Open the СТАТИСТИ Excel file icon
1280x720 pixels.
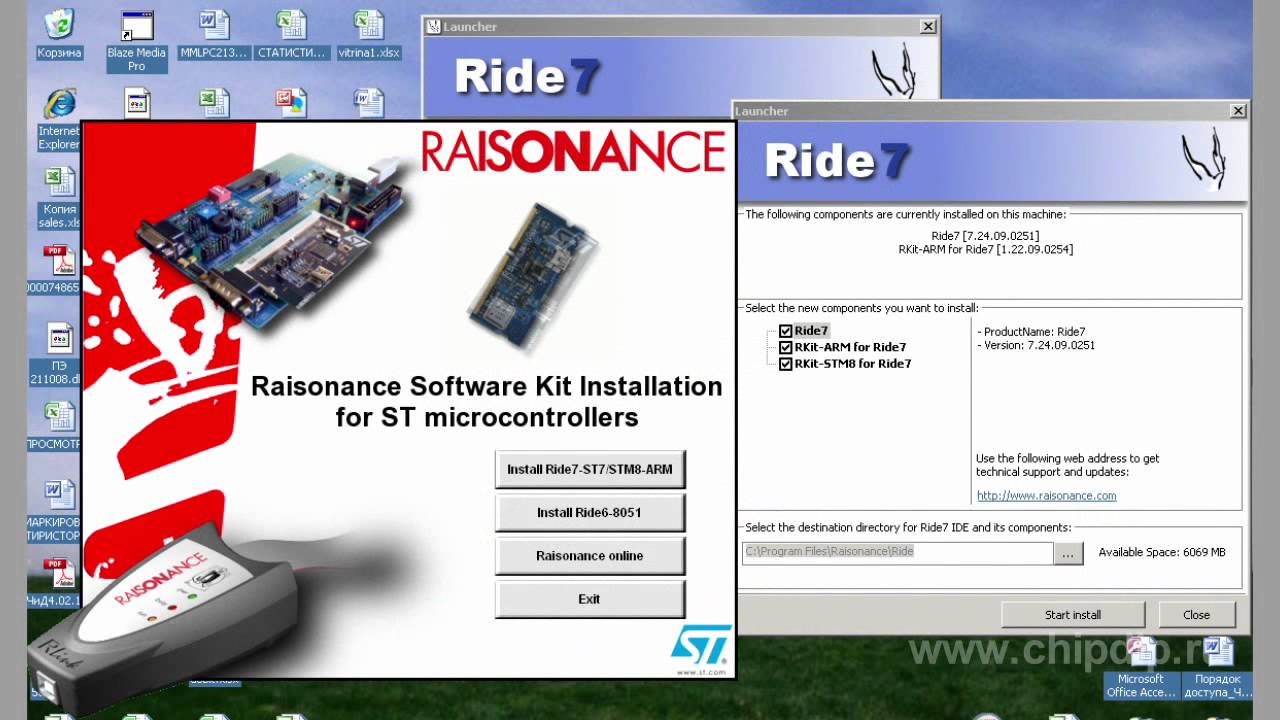coord(291,33)
